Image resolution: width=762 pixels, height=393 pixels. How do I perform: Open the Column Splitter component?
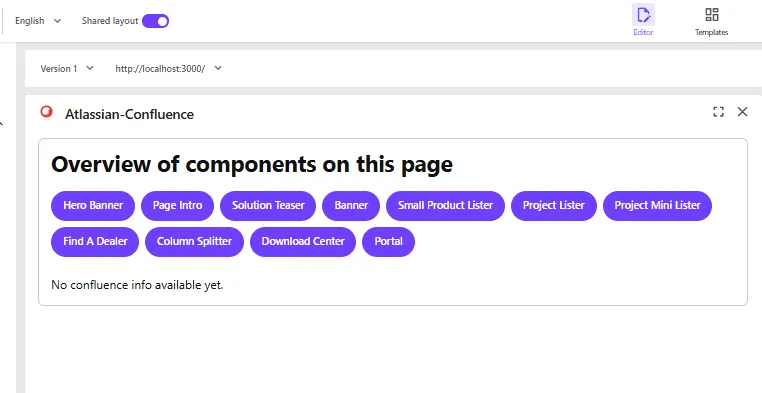[x=194, y=241]
